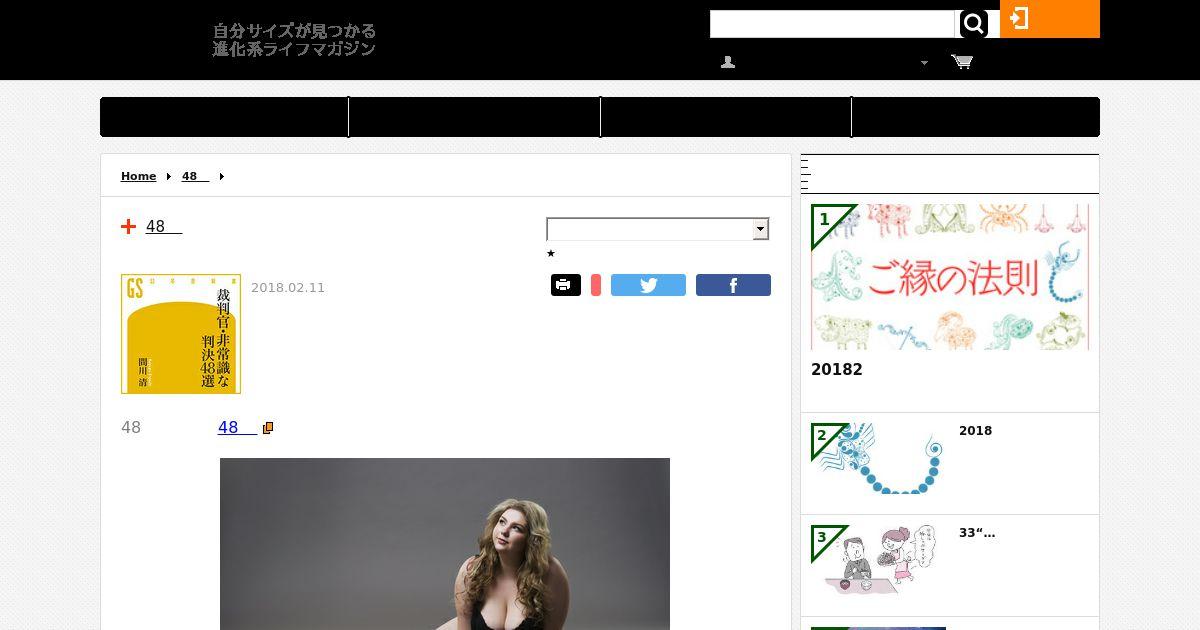Select the date text 2018.02.11

pyautogui.click(x=288, y=288)
